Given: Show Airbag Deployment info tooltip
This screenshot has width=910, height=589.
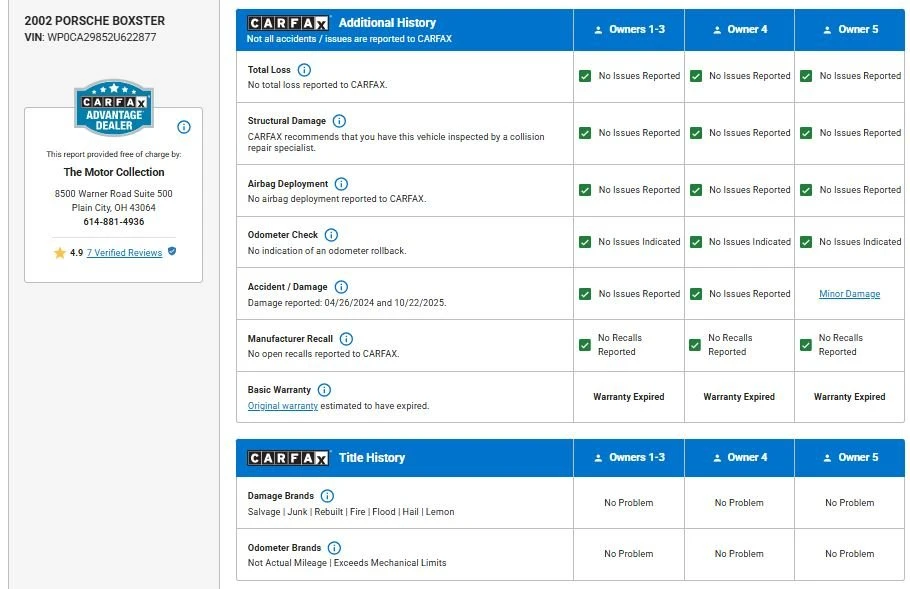Looking at the screenshot, I should 341,184.
